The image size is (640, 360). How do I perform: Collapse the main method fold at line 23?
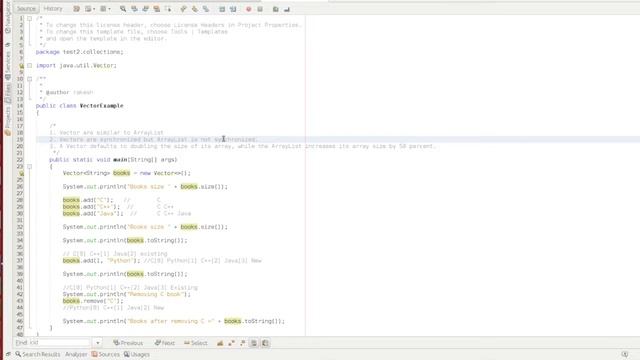(x=29, y=167)
